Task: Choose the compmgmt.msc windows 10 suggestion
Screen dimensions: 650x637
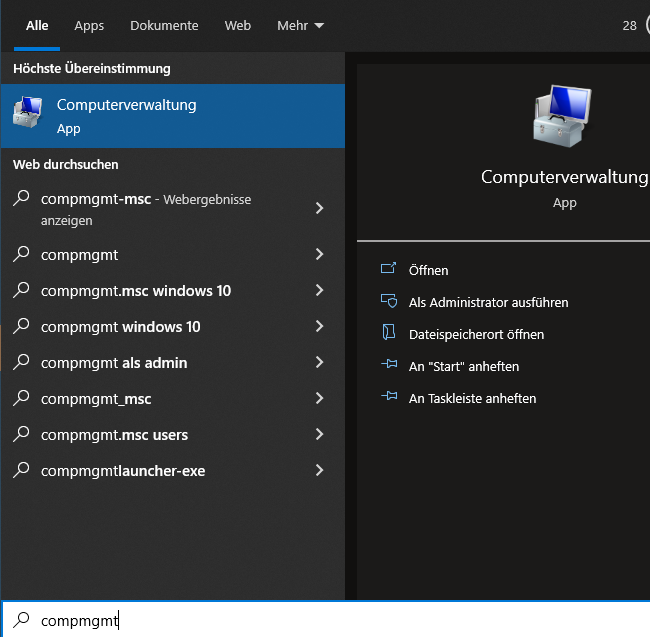Action: (173, 291)
